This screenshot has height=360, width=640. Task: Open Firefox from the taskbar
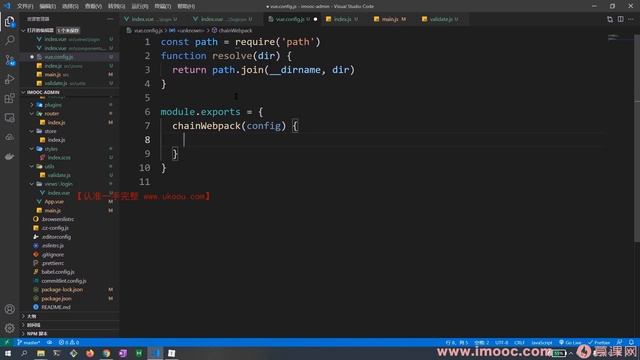click(x=90, y=353)
